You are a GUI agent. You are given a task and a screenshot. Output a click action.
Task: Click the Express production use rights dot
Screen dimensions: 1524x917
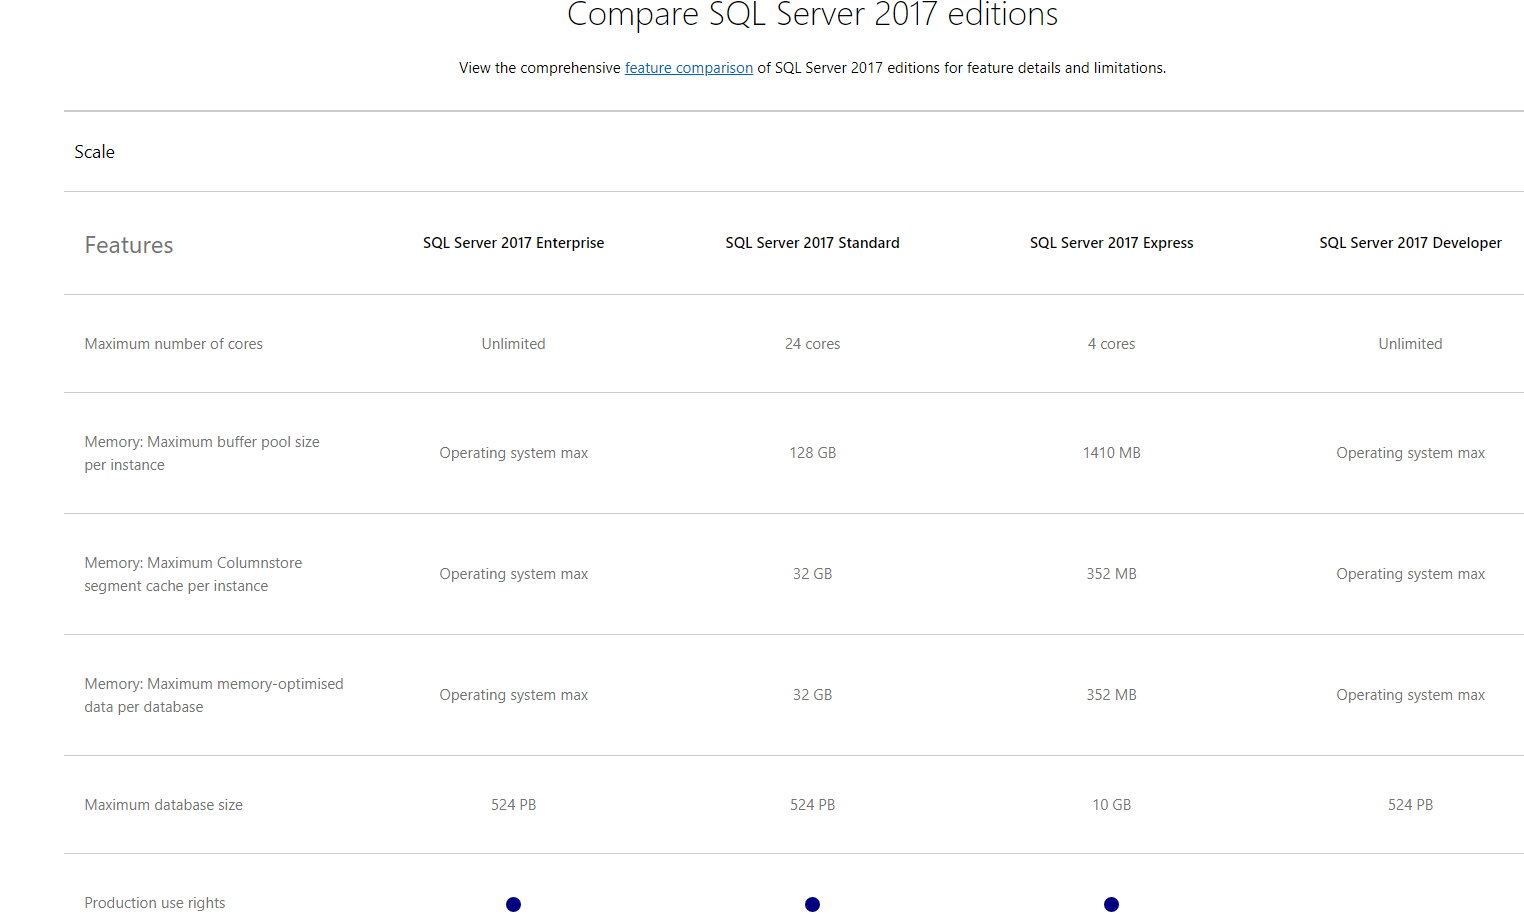pyautogui.click(x=1111, y=904)
